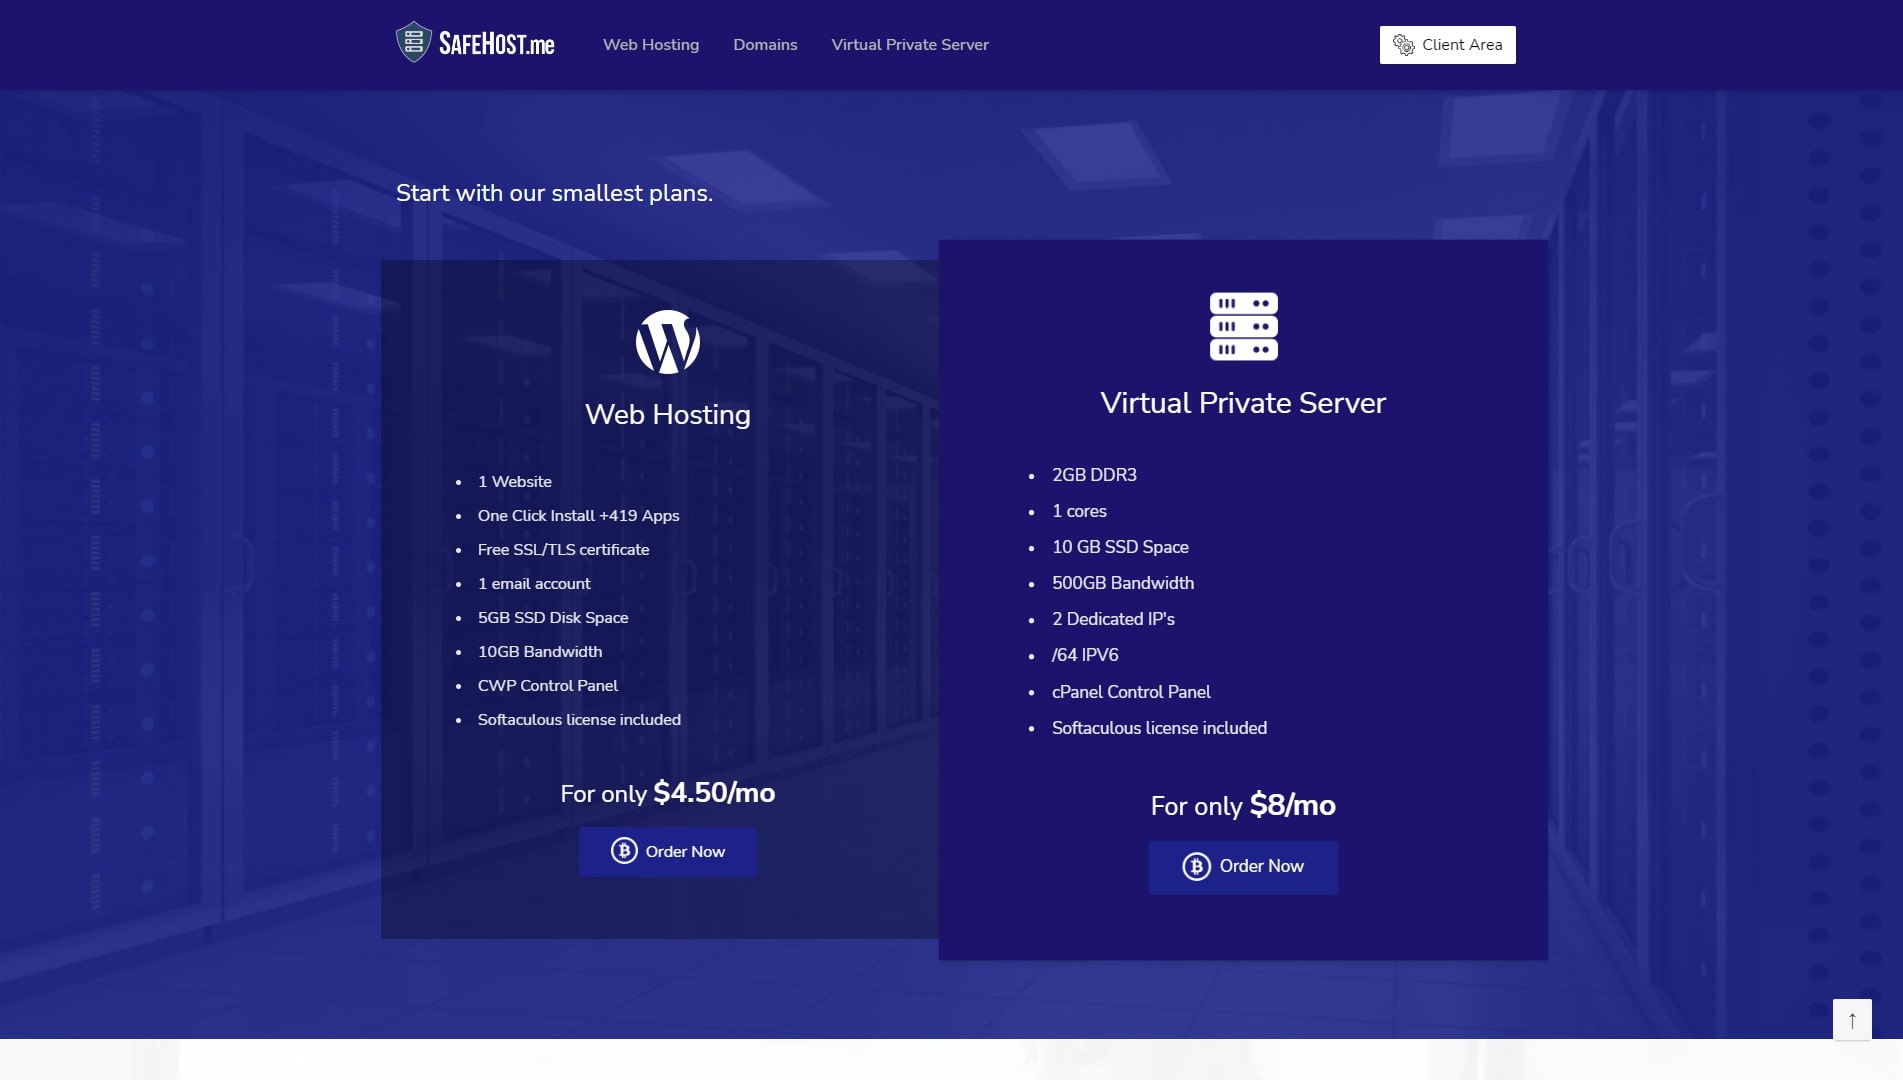This screenshot has height=1080, width=1903.
Task: Click the server rack icon
Action: 1243,326
